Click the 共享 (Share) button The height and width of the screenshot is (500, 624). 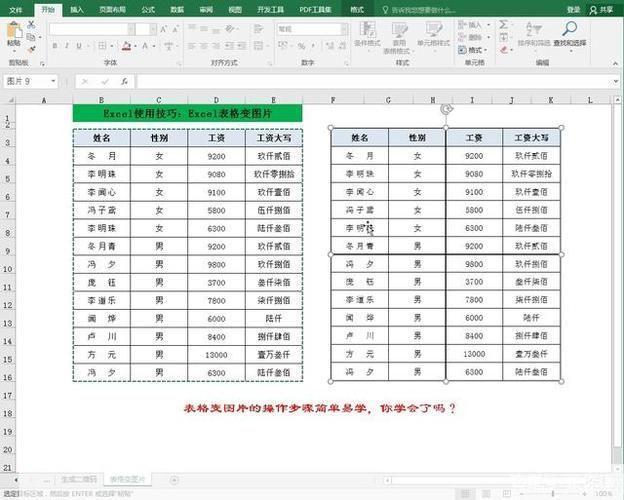[x=601, y=10]
